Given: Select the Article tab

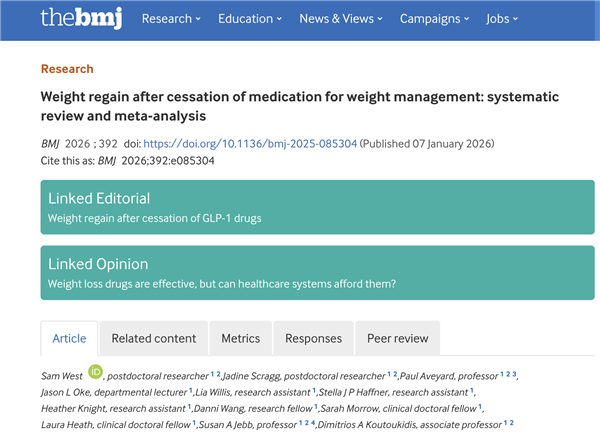Looking at the screenshot, I should pyautogui.click(x=69, y=338).
